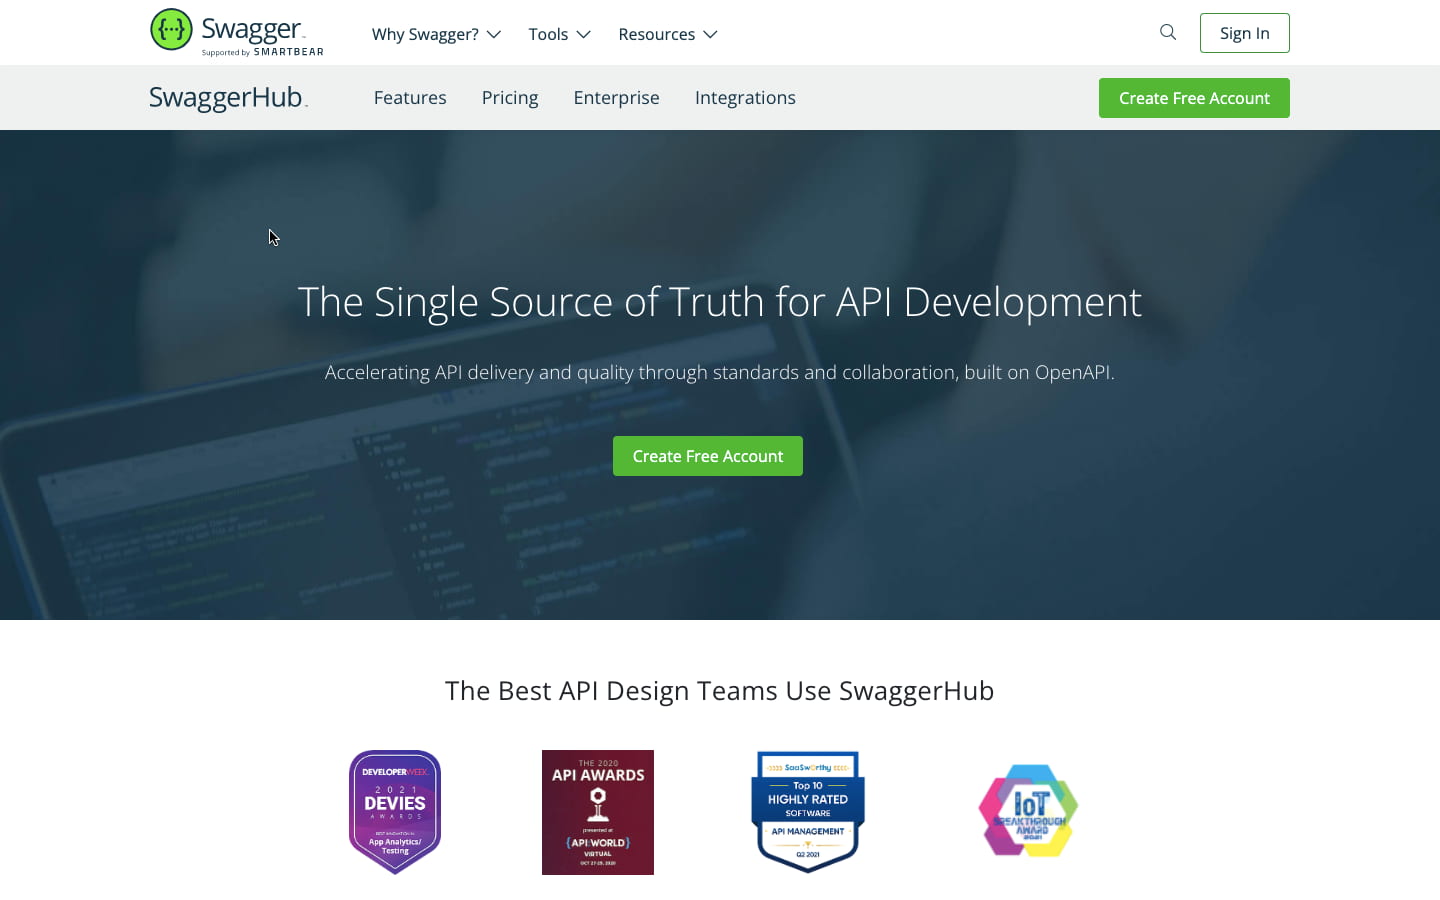
Task: Open the DeveloperWeek Devies award badge
Action: (395, 812)
